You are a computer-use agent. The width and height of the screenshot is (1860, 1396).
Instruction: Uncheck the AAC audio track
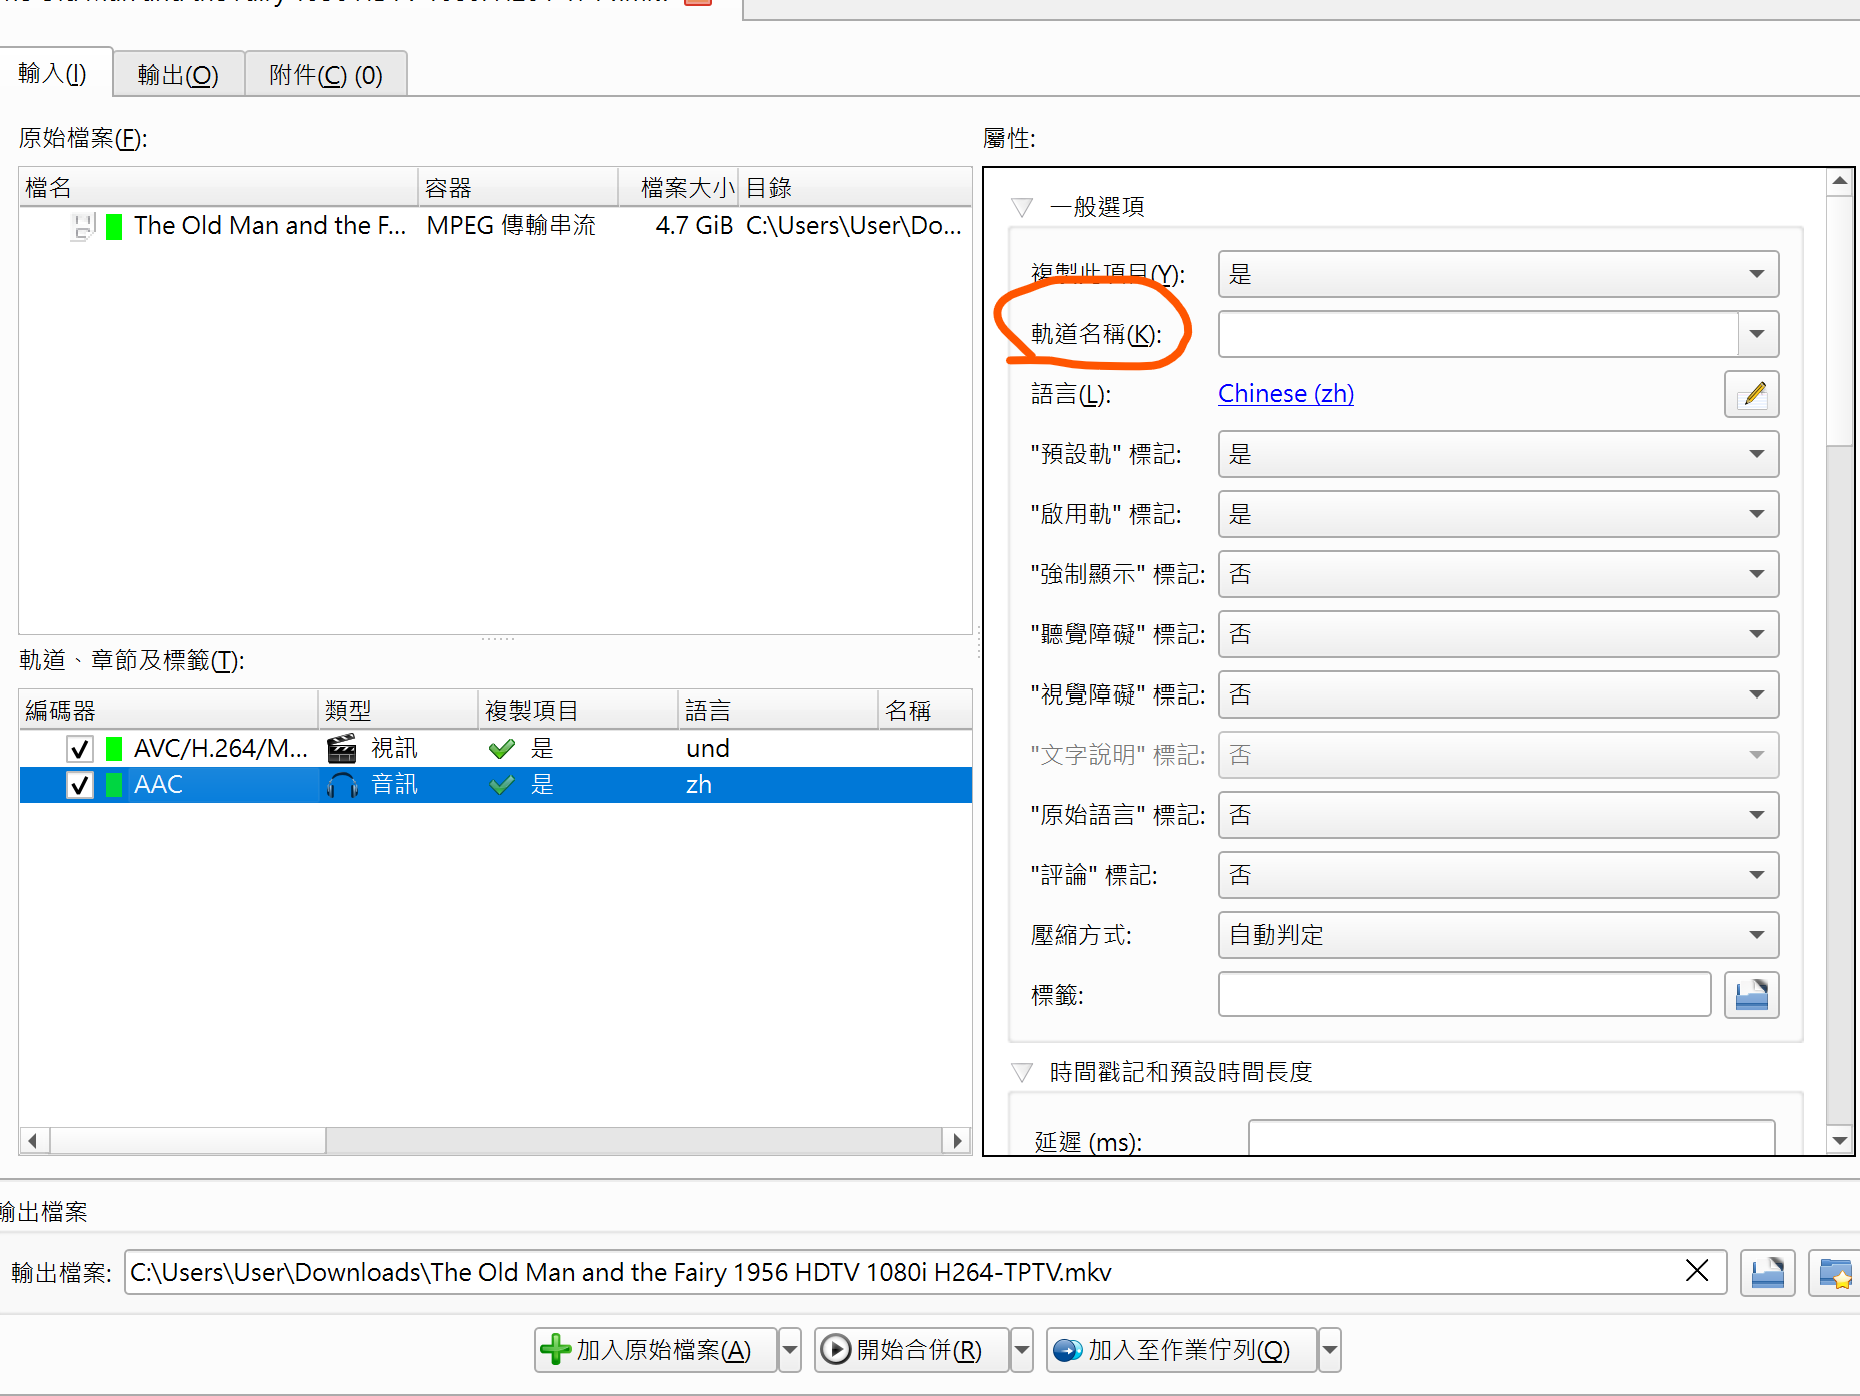[x=80, y=784]
